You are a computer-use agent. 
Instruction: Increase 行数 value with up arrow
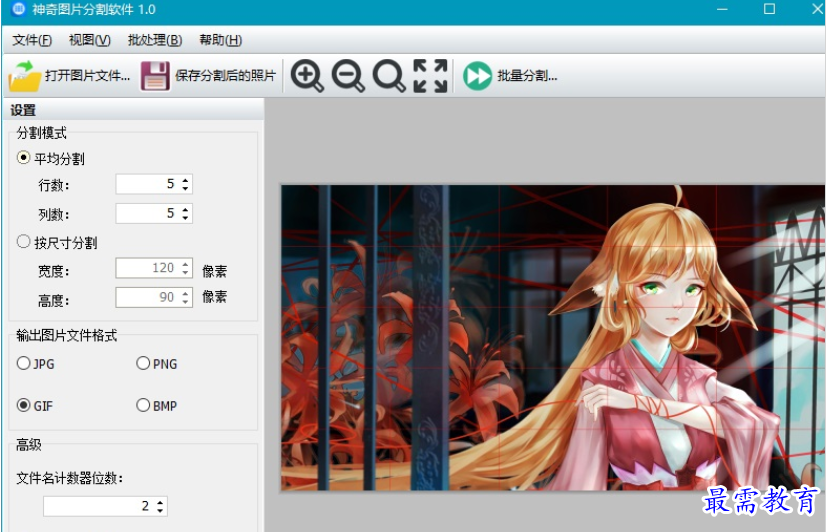[x=185, y=180]
